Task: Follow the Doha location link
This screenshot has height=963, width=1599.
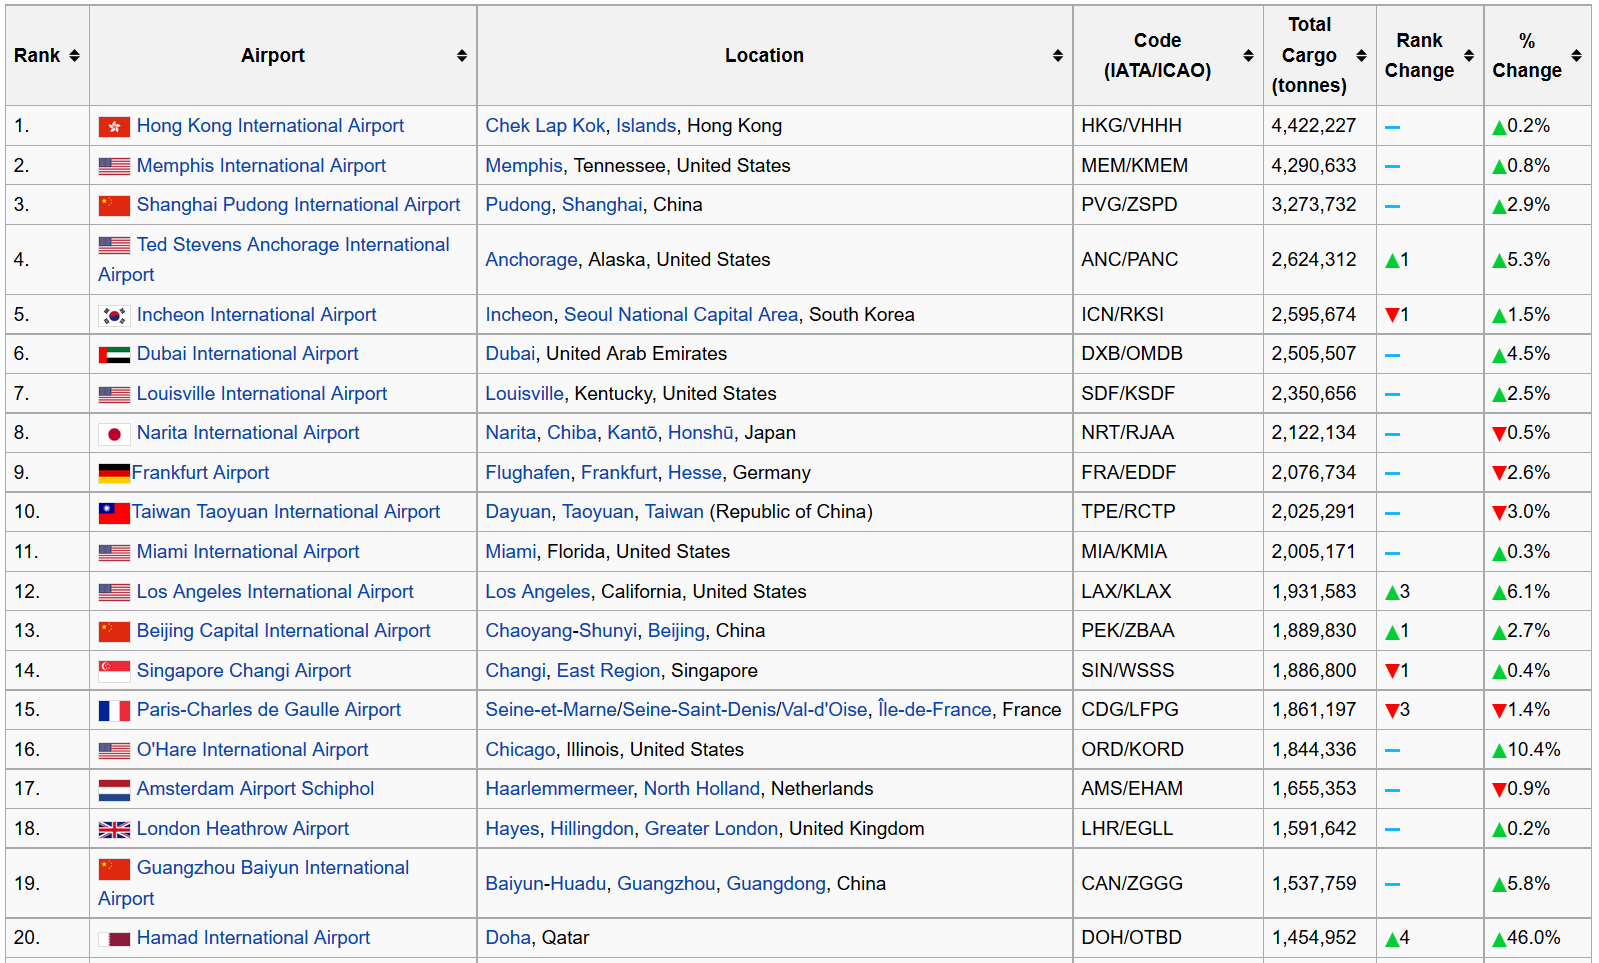Action: click(x=508, y=938)
